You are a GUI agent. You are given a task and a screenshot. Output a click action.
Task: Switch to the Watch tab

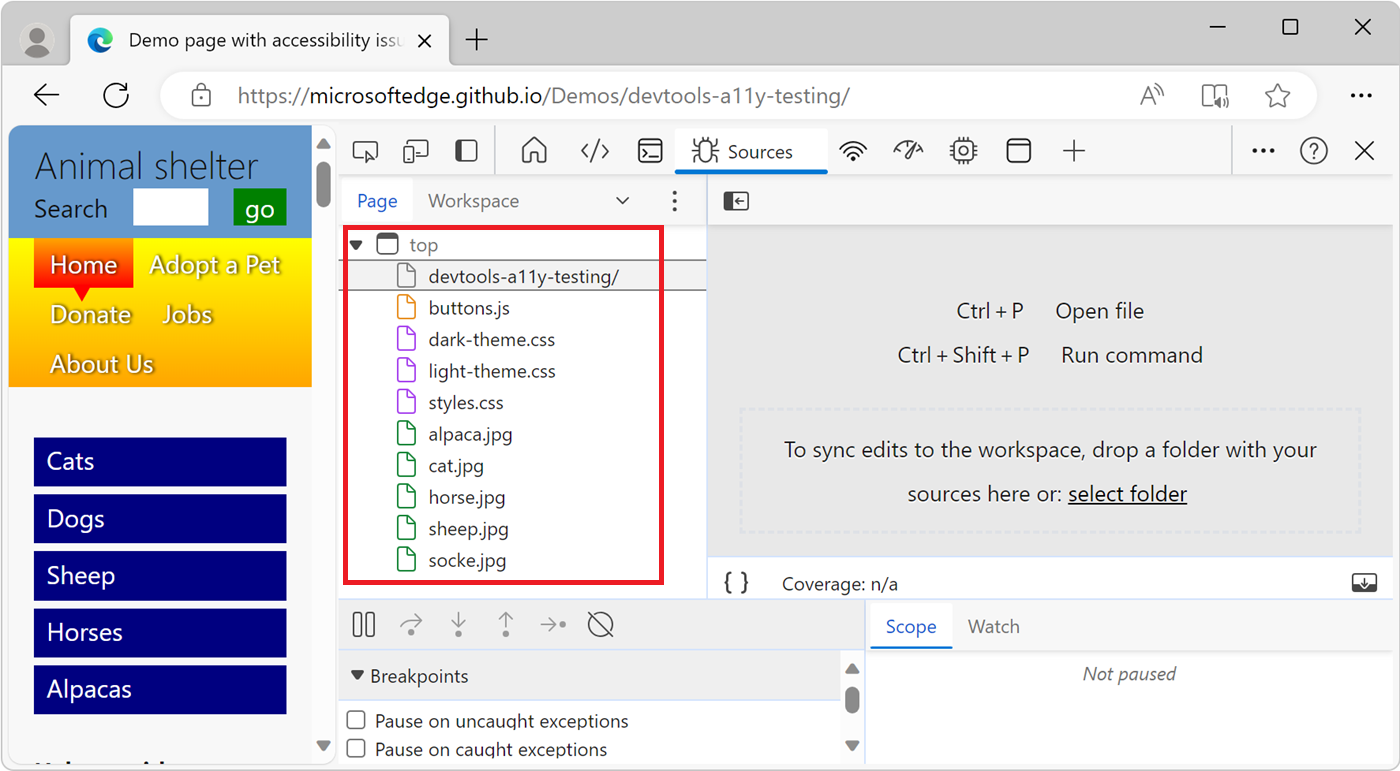point(993,626)
